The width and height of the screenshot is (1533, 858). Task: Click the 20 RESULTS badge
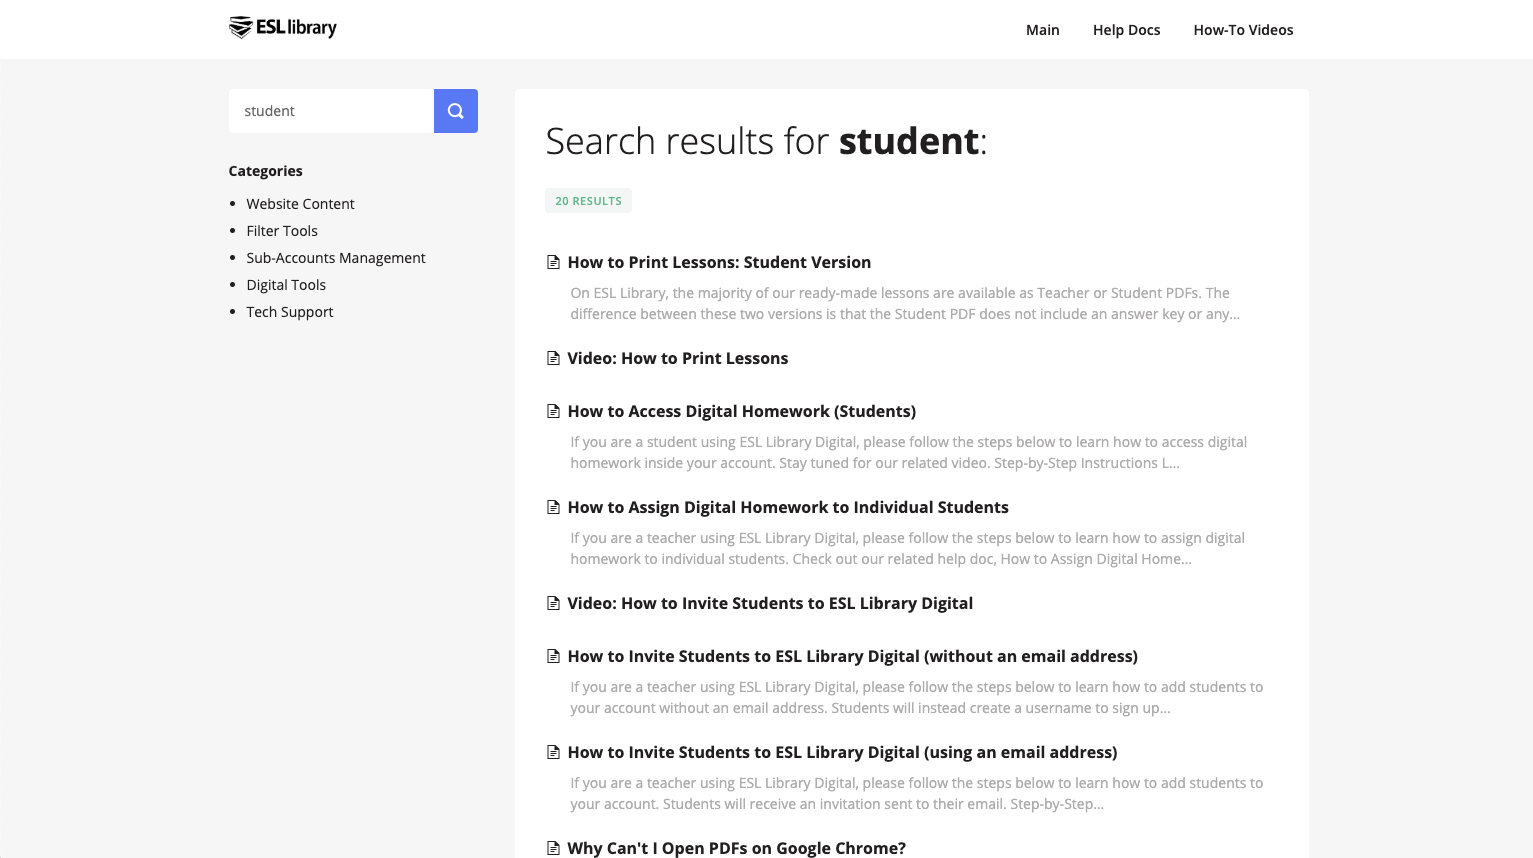coord(588,201)
